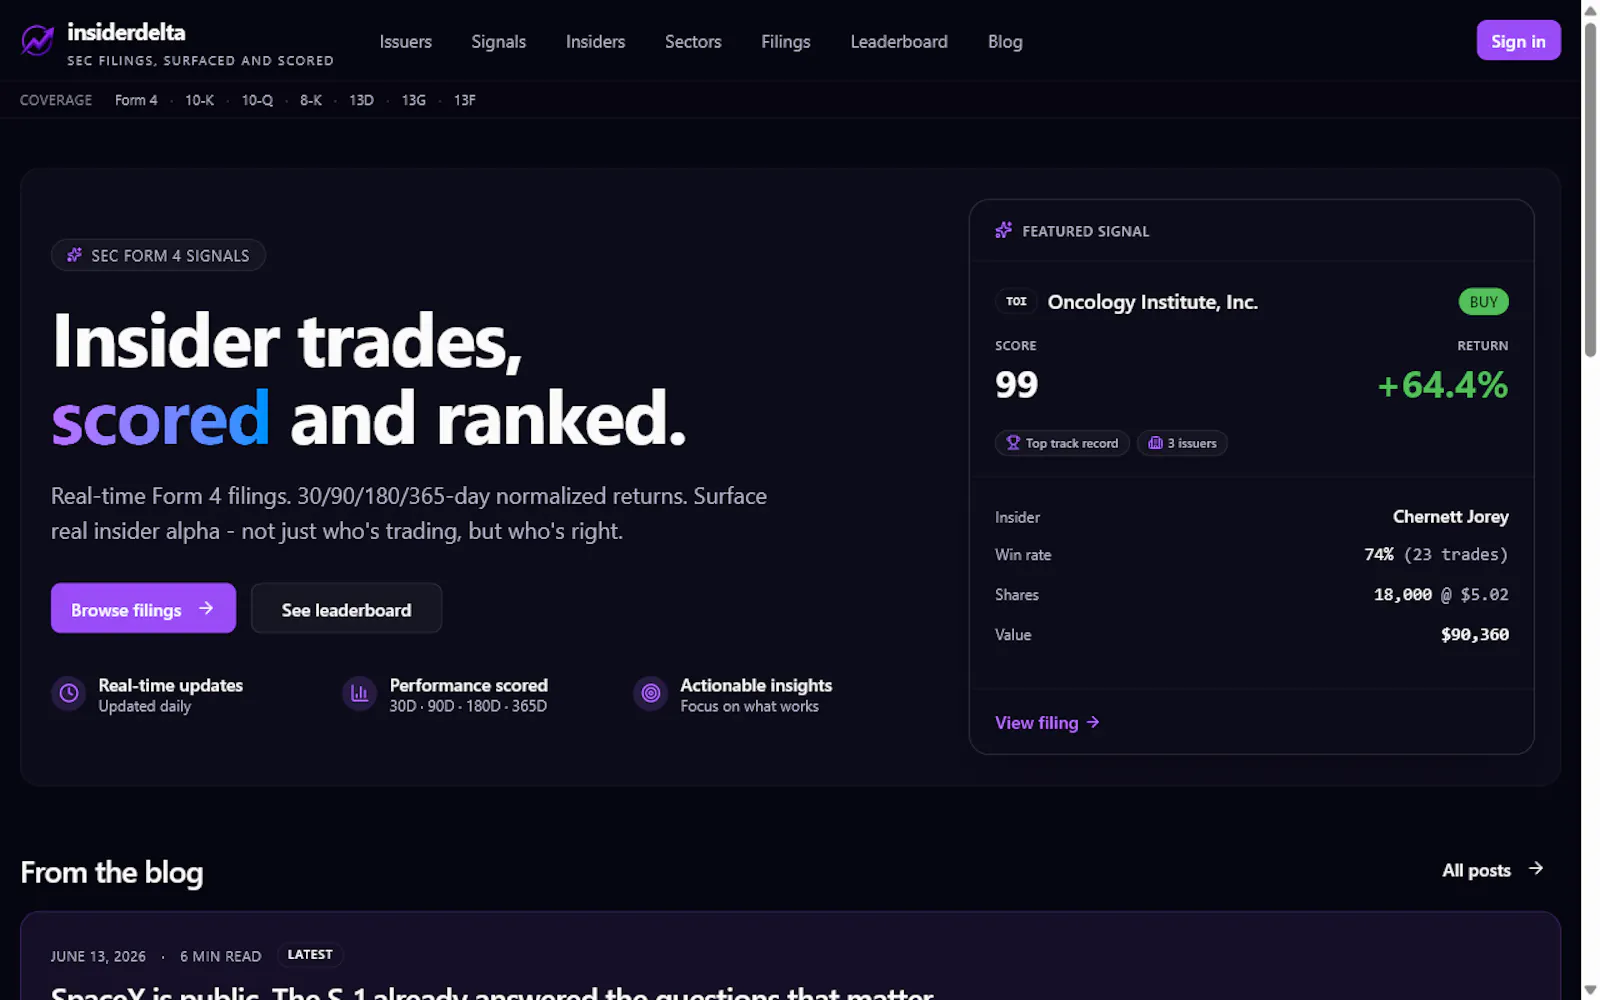Image resolution: width=1600 pixels, height=1000 pixels.
Task: Click the +64.4% return value
Action: (x=1442, y=385)
